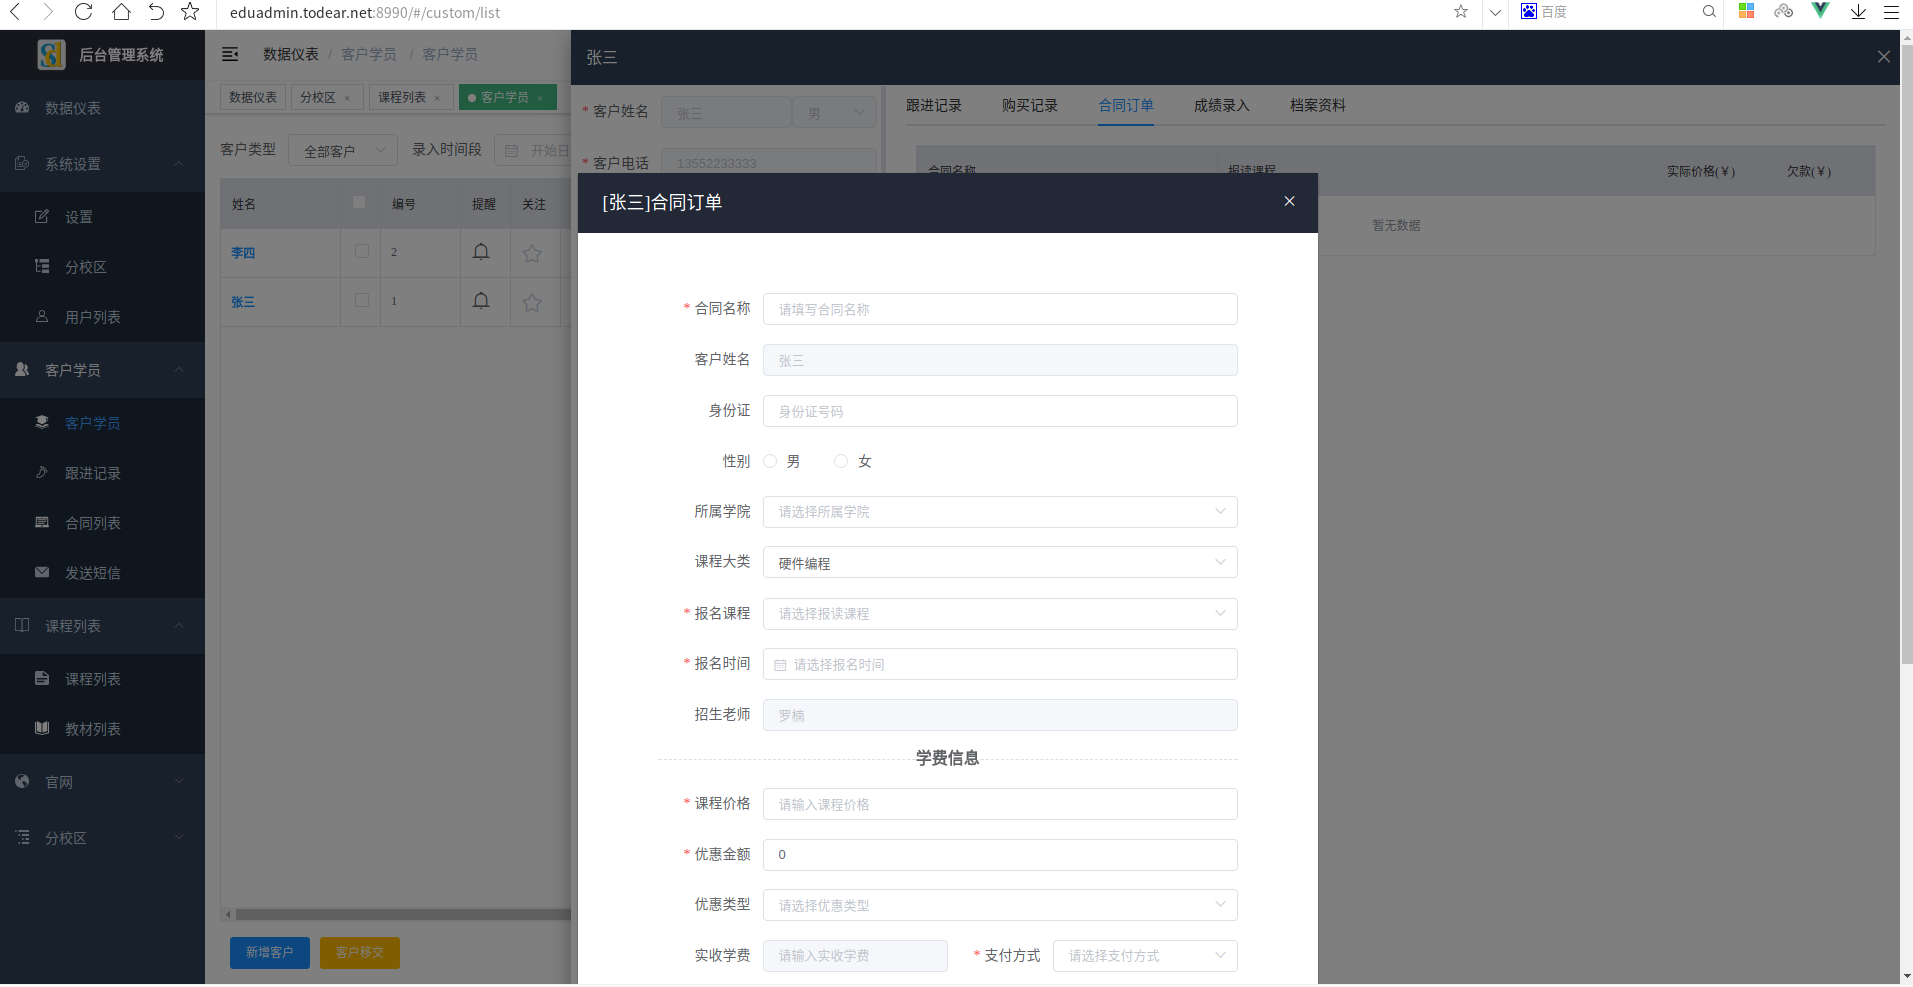
Task: Star 李四 as followed
Action: pos(532,253)
